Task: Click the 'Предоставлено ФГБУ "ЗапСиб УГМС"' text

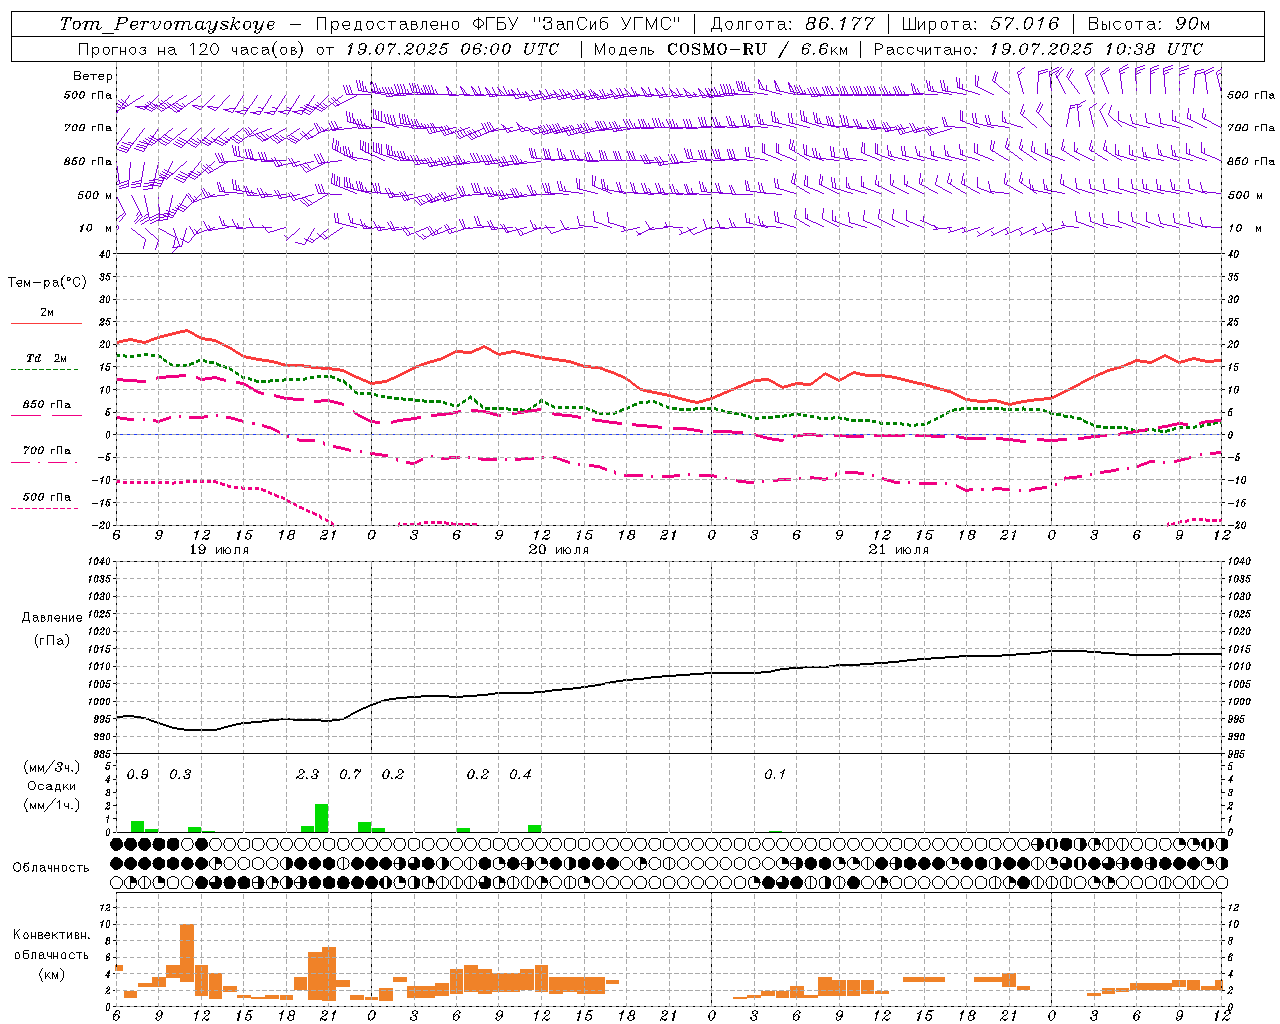Action: click(x=498, y=24)
